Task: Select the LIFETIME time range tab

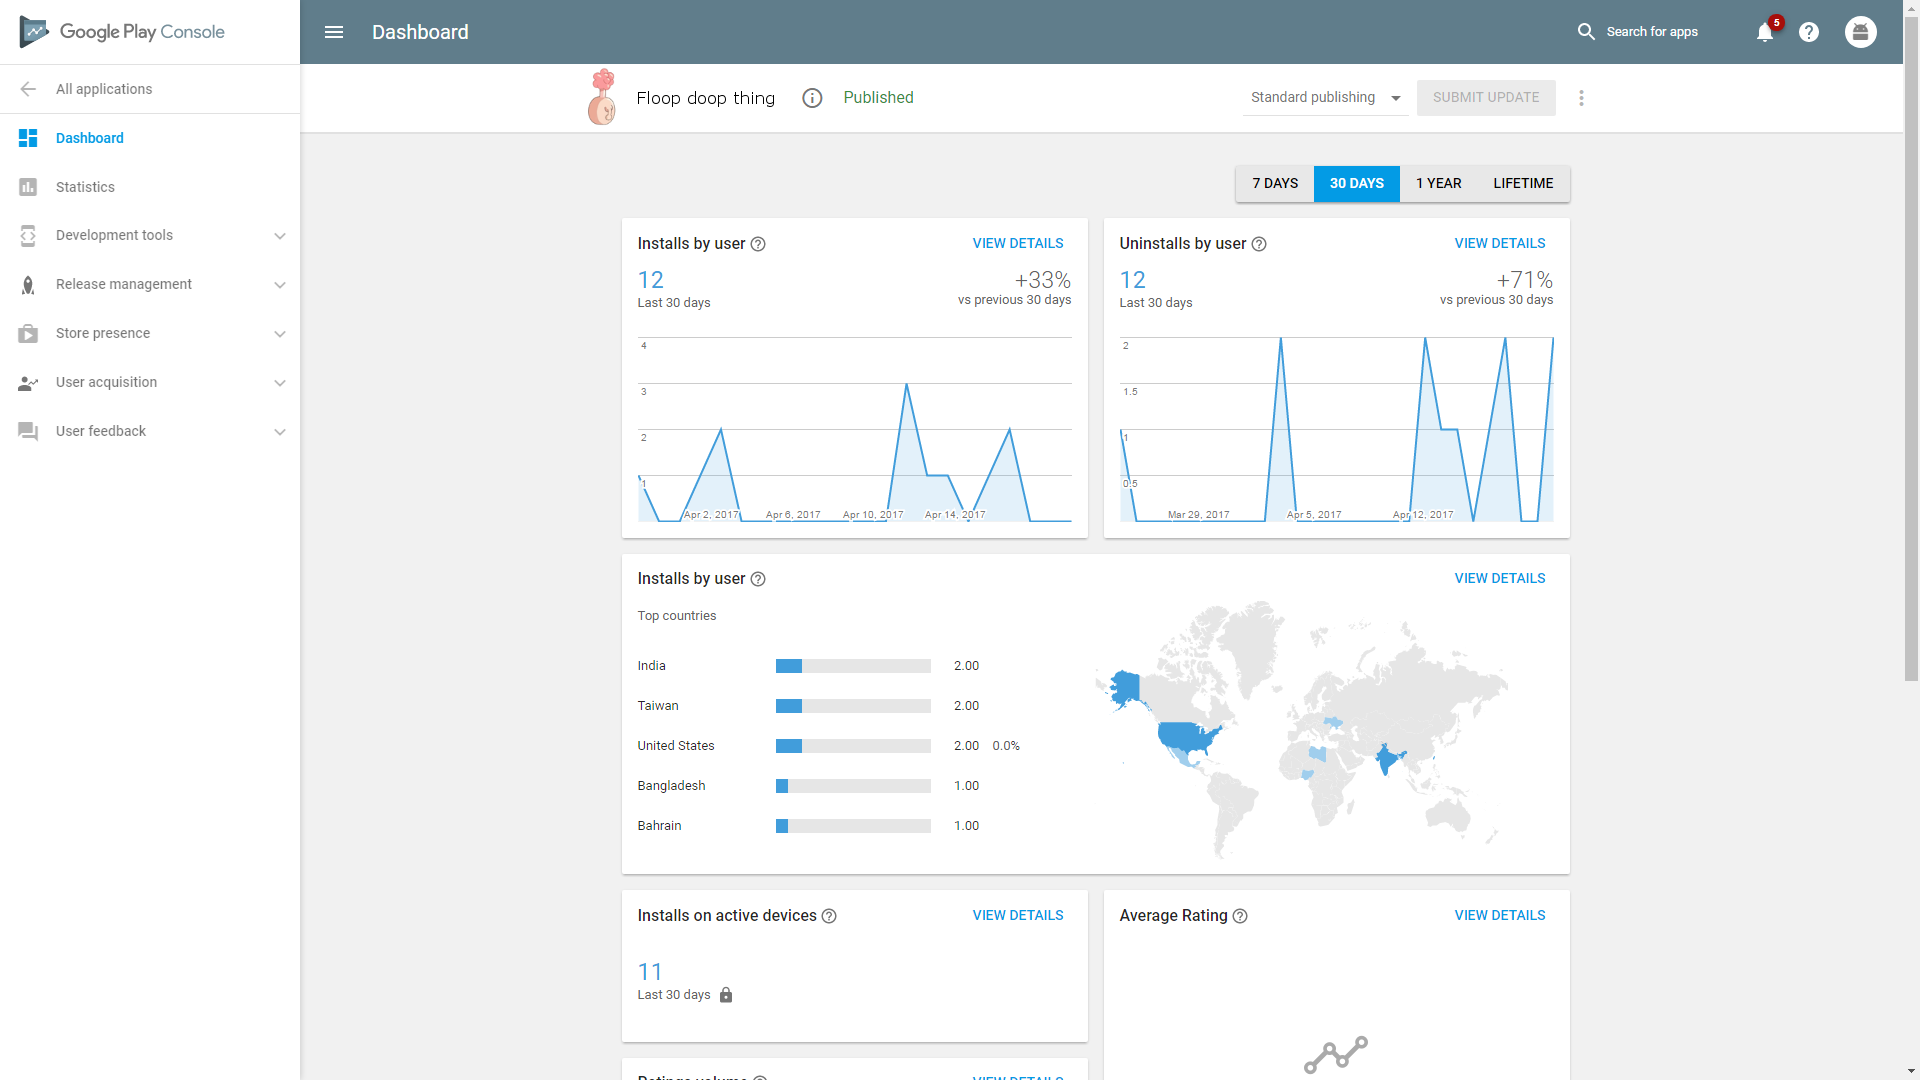Action: 1523,183
